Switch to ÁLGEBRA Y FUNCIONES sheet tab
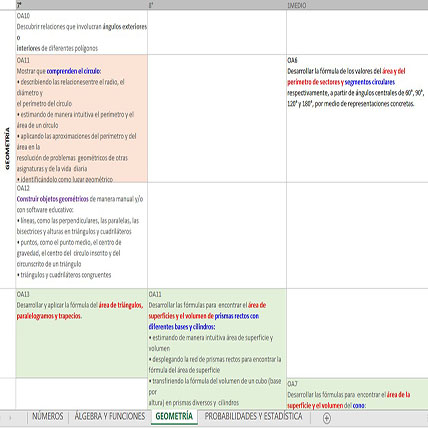This screenshot has width=428, height=428. 110,416
